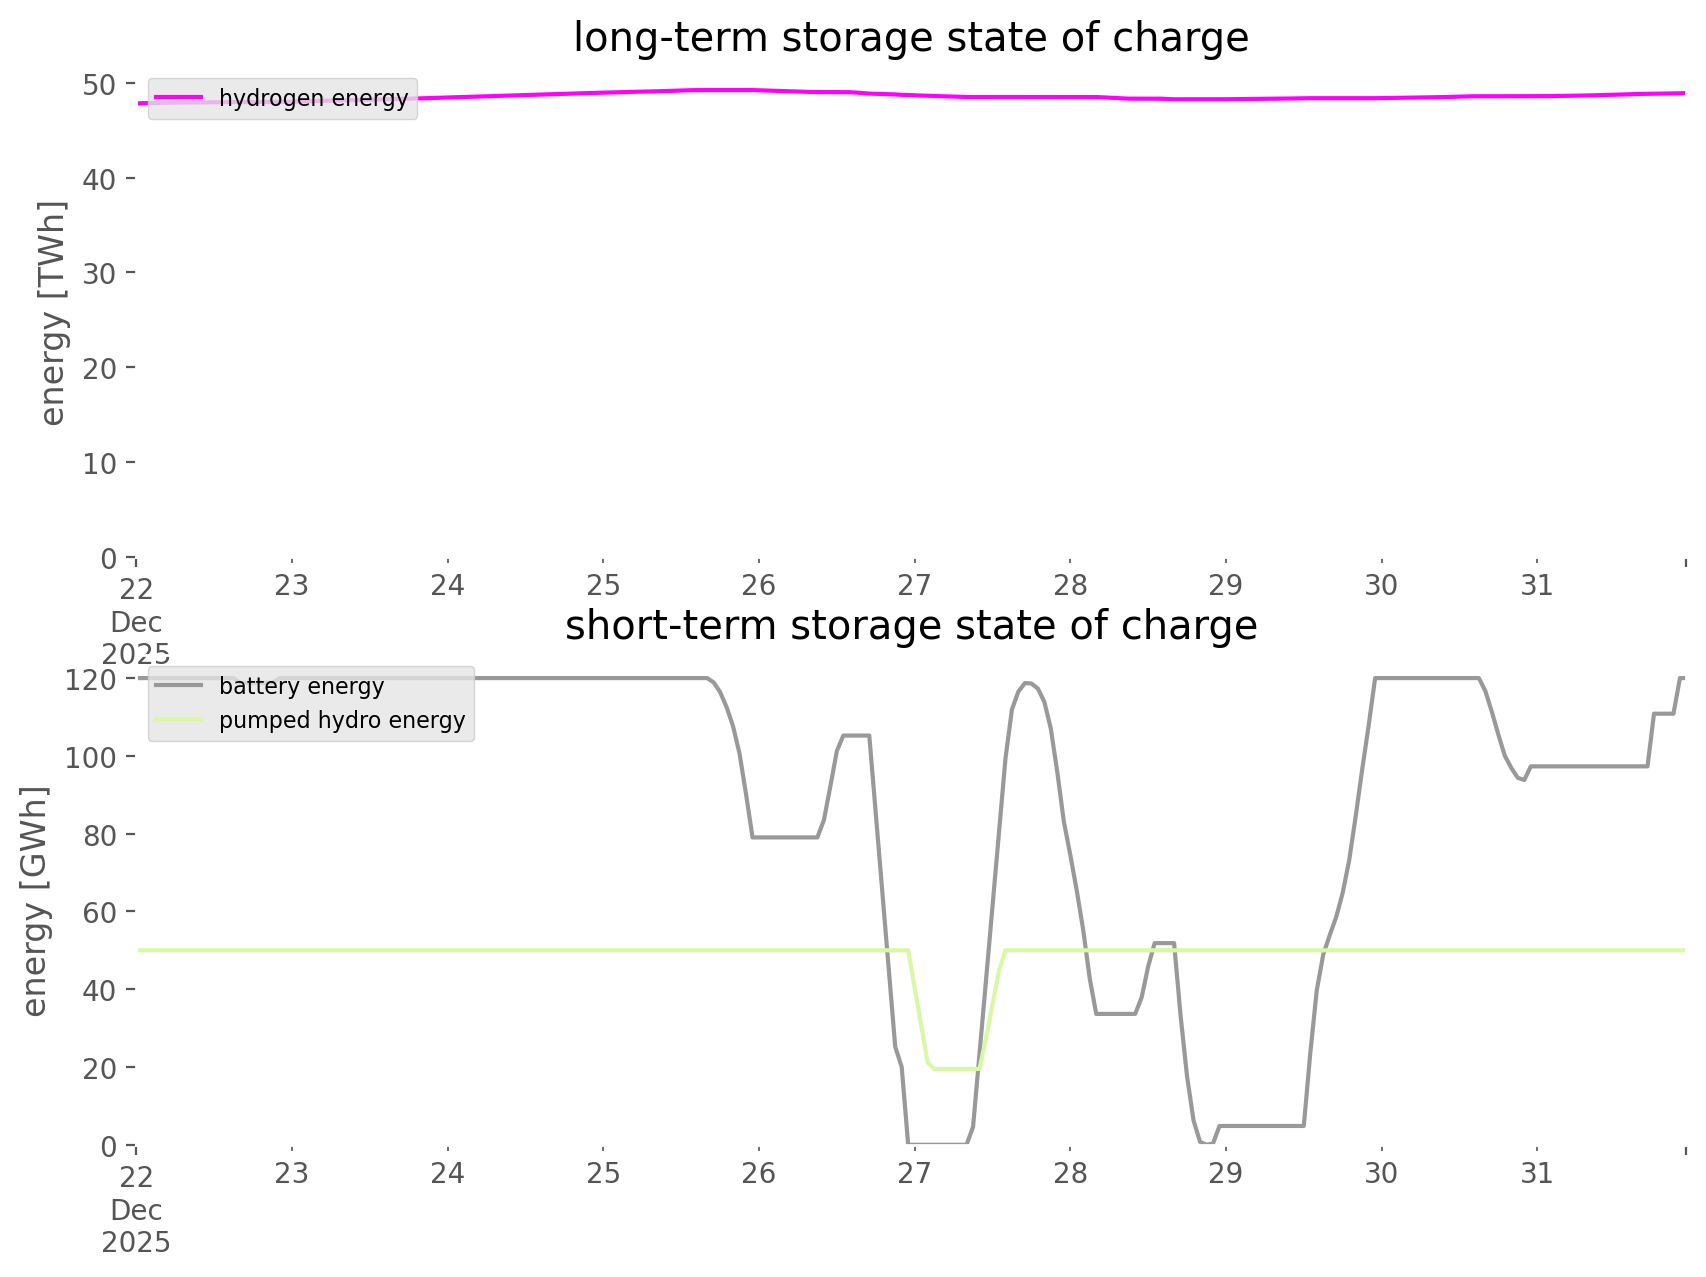Screen dimensions: 1706x1277
Task: Click the 'long-term storage state of charge' title
Action: point(910,38)
